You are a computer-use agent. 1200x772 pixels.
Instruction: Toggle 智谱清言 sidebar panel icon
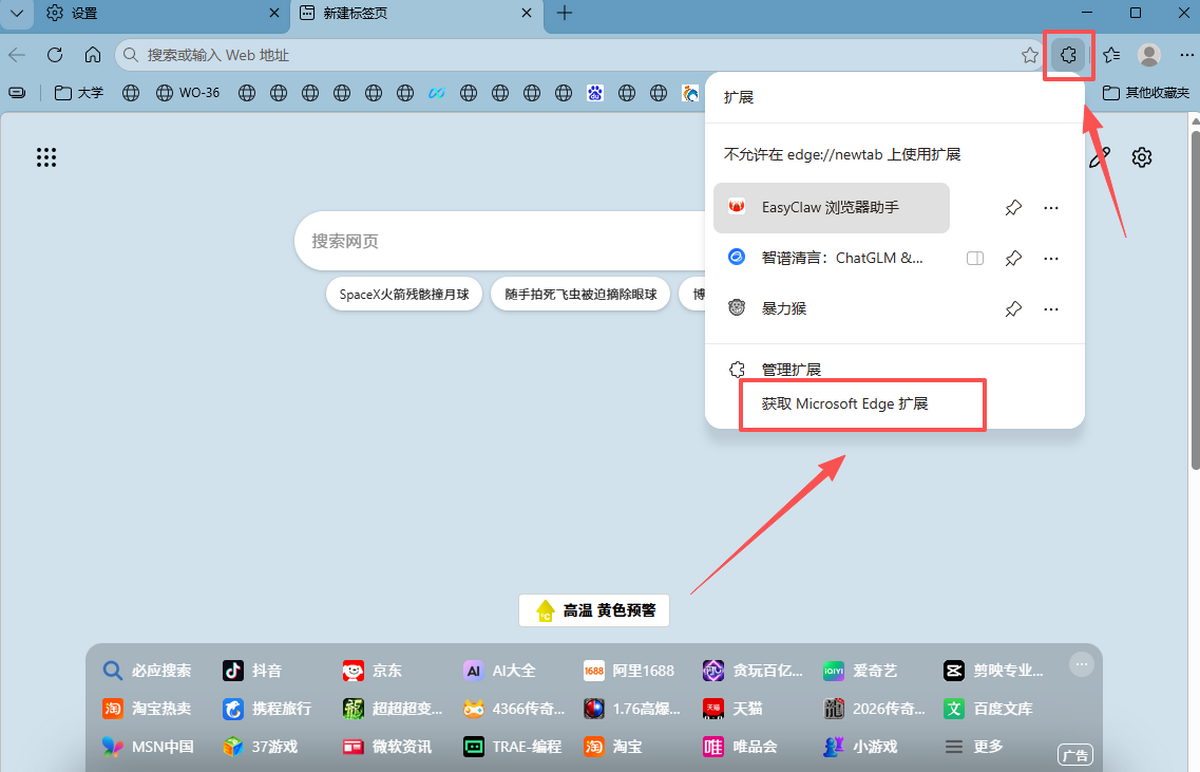pyautogui.click(x=975, y=258)
